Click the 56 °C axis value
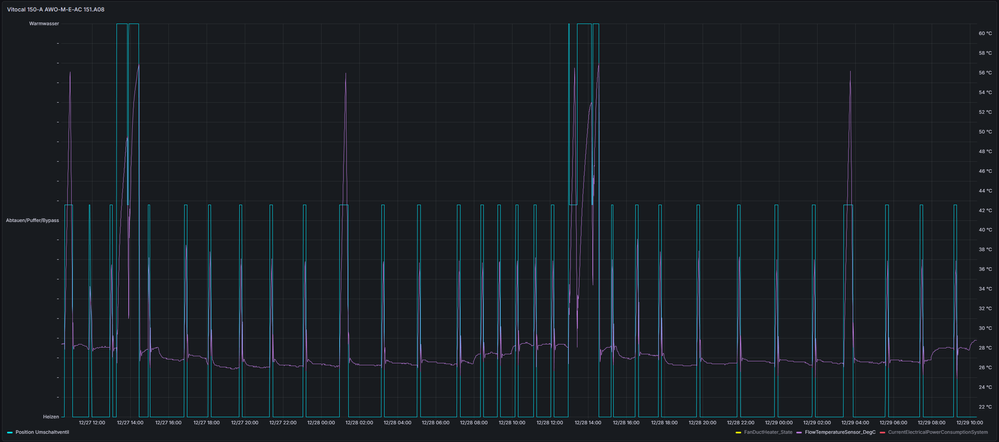Image resolution: width=999 pixels, height=442 pixels. [x=985, y=73]
